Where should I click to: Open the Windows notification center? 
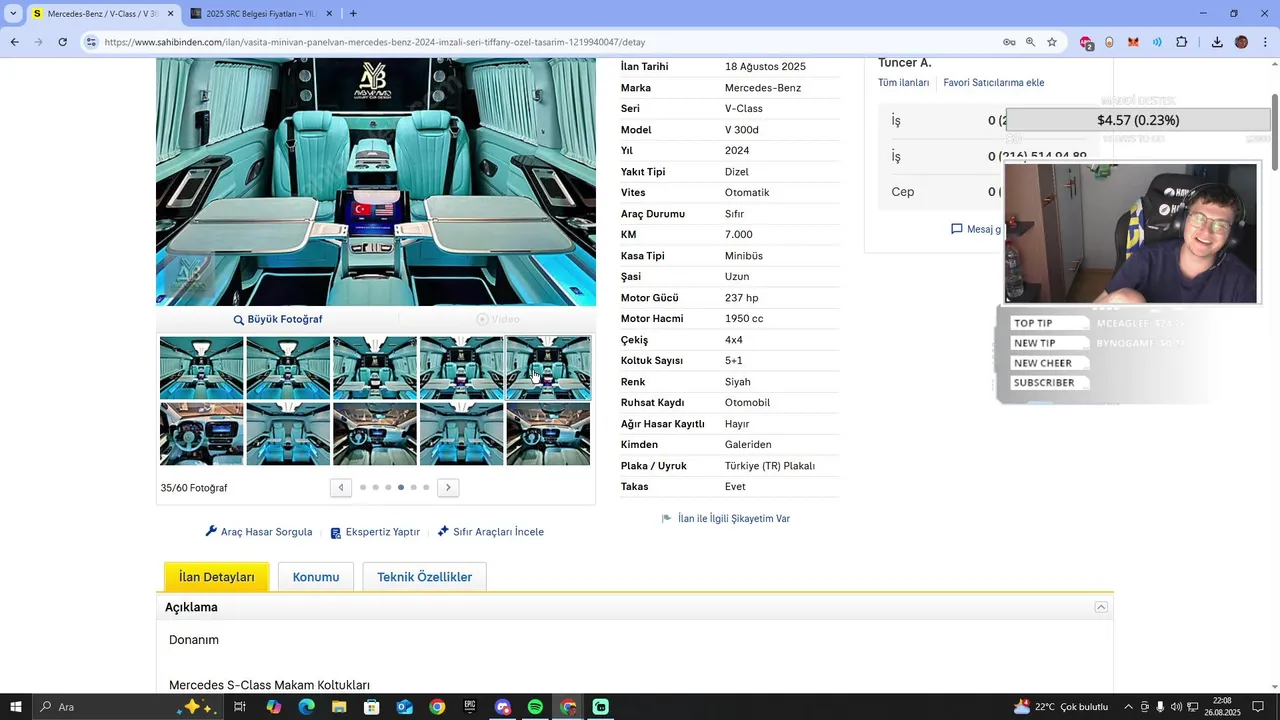point(1258,707)
